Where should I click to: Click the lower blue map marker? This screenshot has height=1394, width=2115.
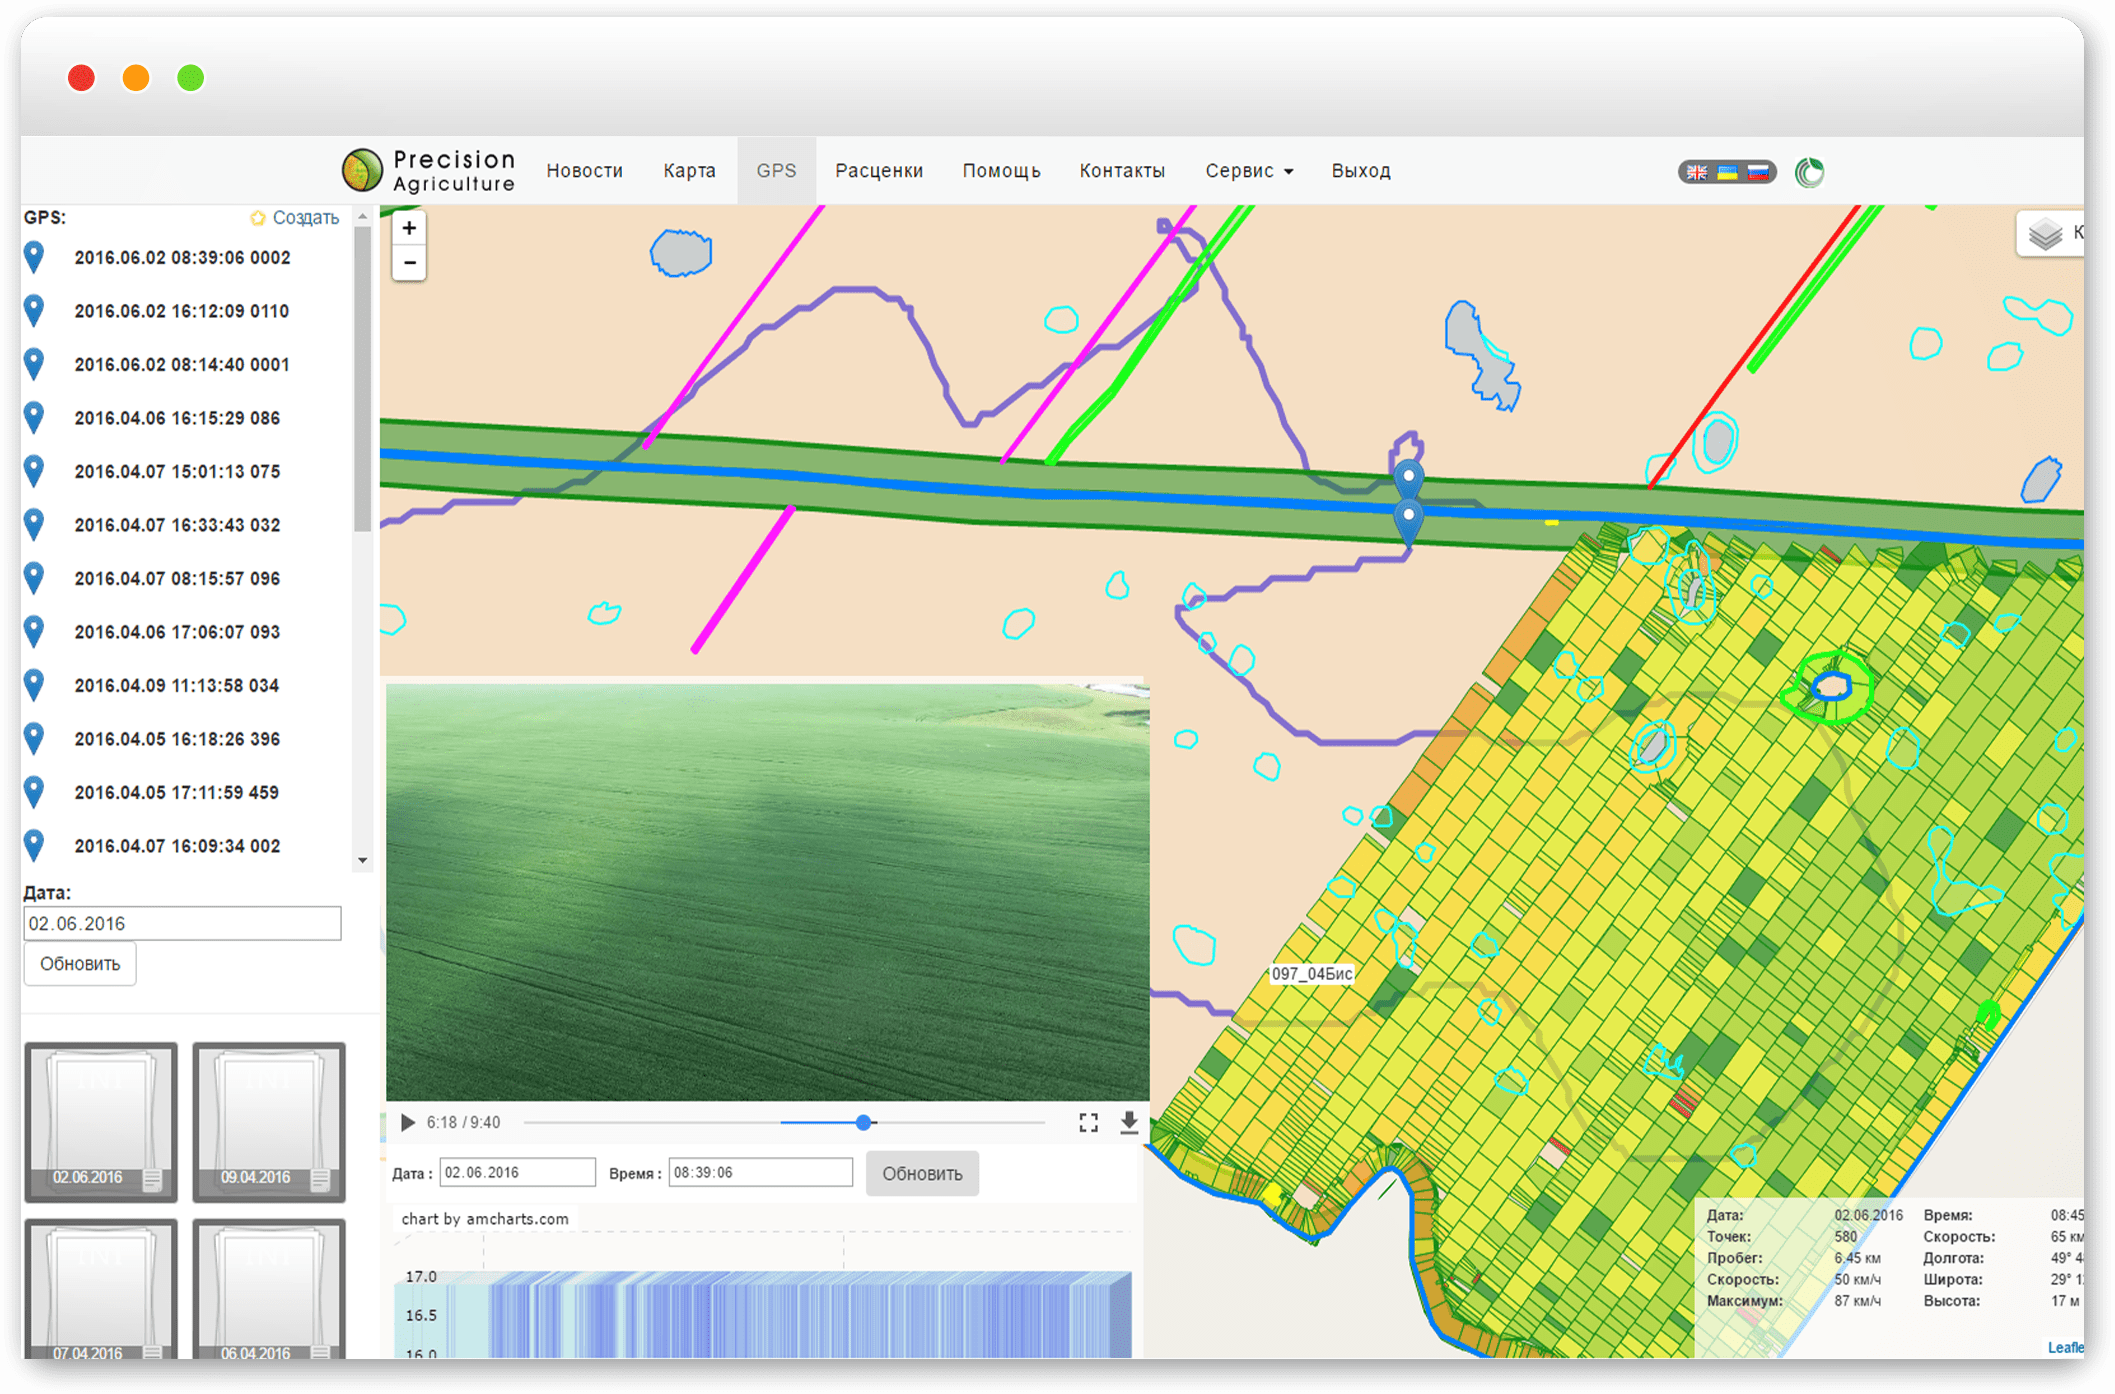pos(1408,521)
